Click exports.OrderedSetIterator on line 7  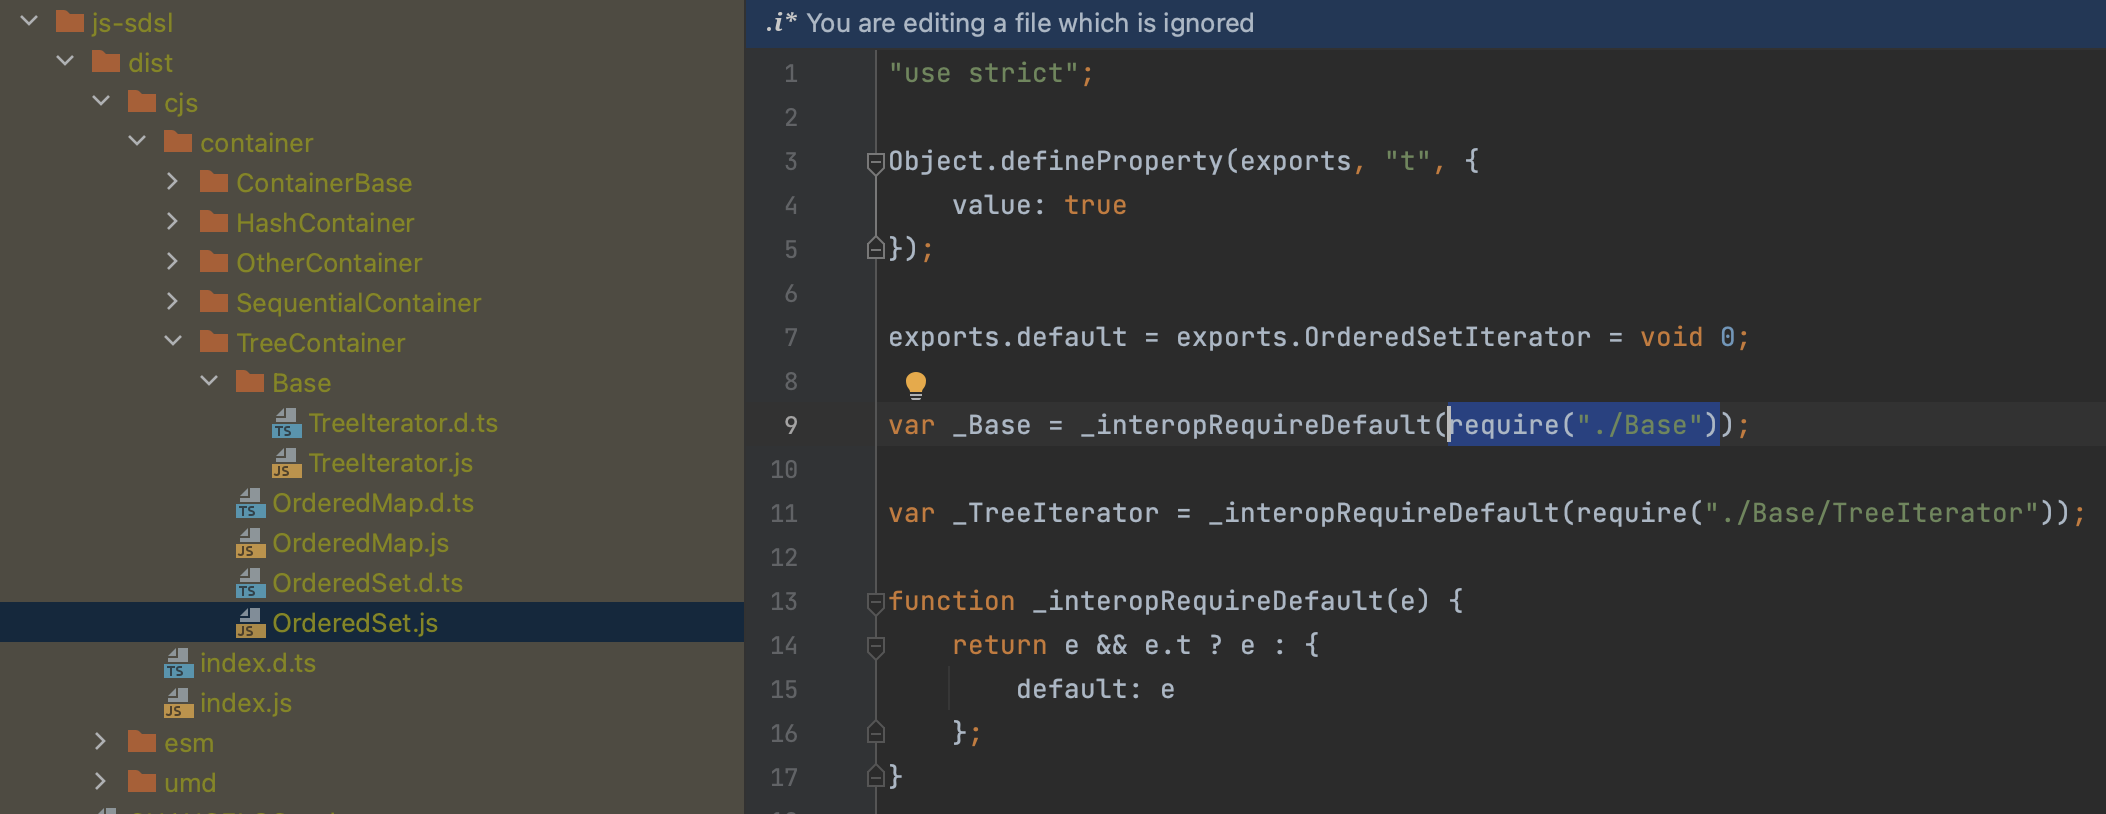[1383, 337]
